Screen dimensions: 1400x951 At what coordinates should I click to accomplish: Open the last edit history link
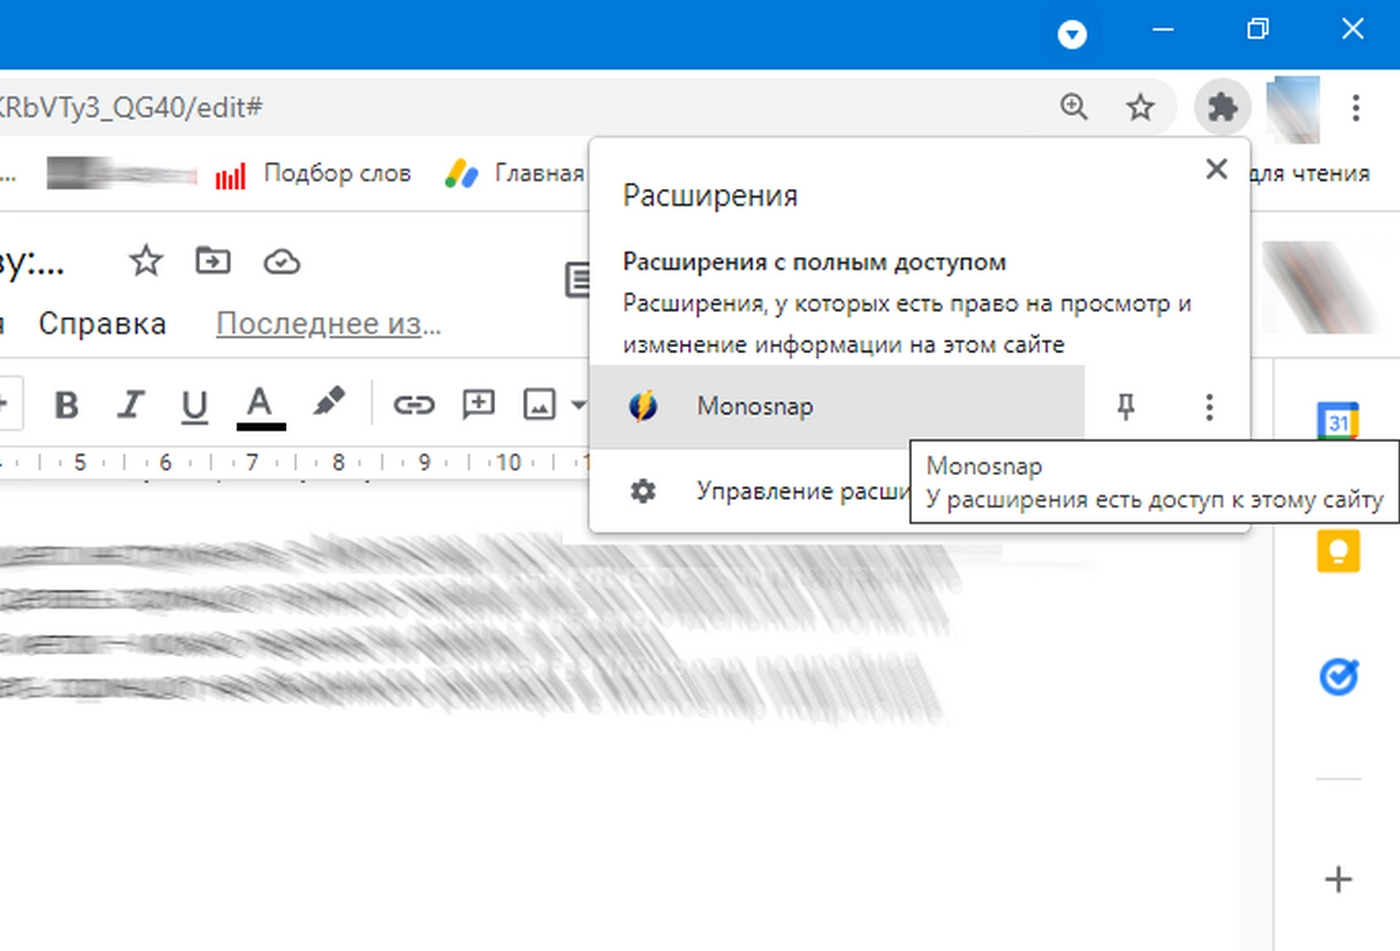click(328, 324)
